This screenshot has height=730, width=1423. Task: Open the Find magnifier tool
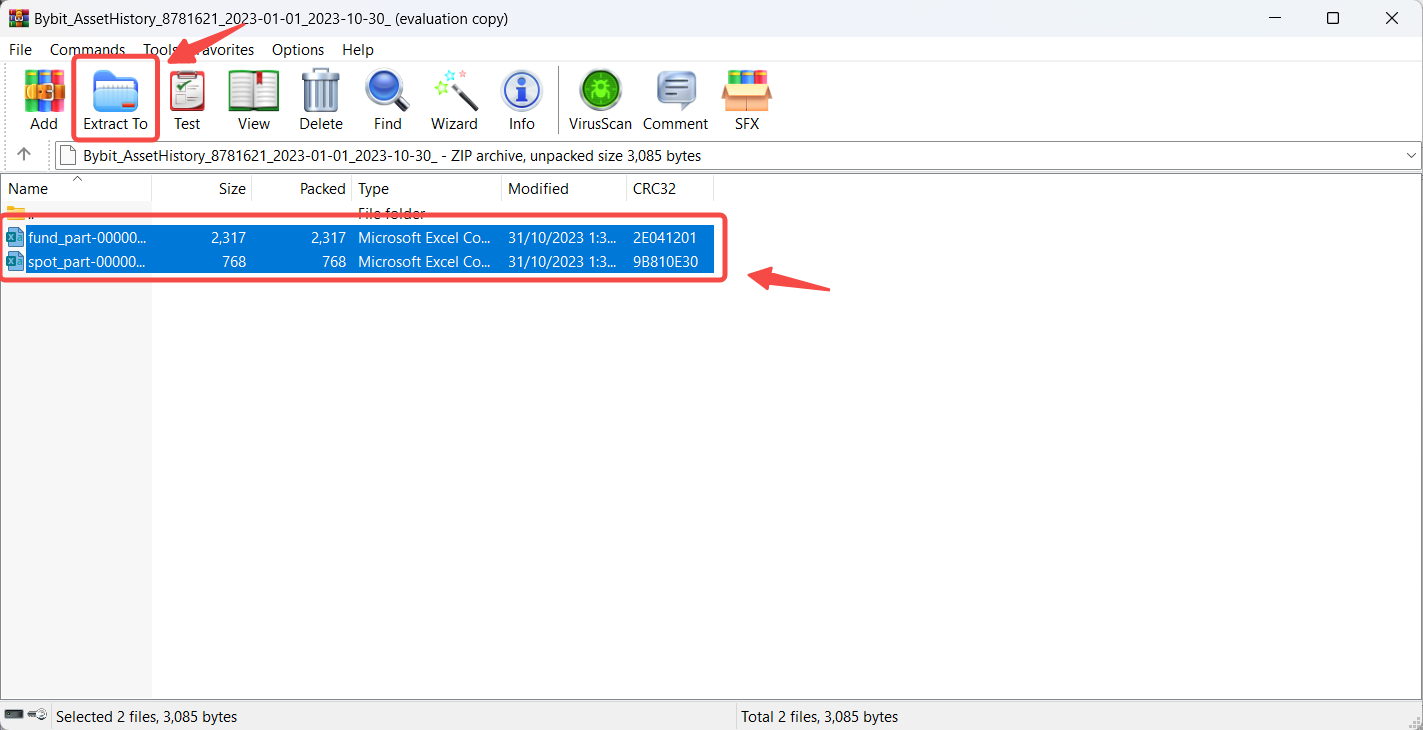pos(387,100)
